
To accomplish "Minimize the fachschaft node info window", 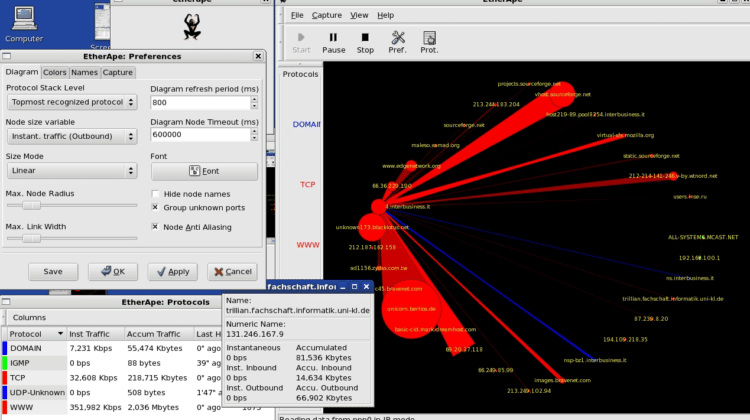I will (343, 287).
